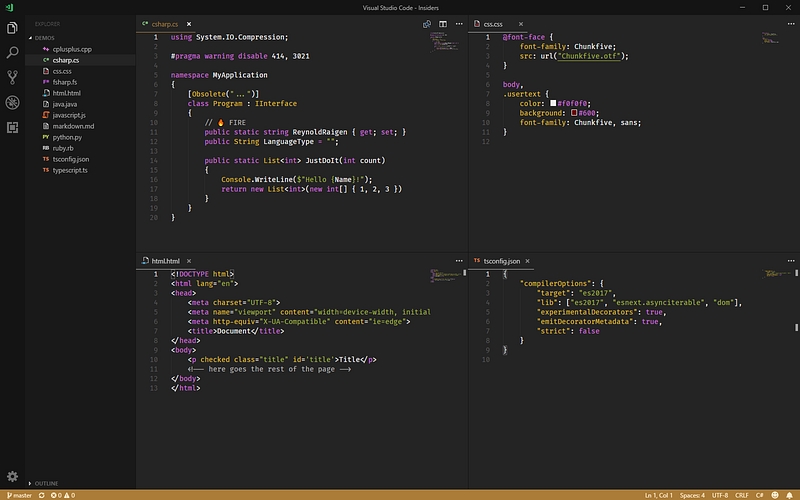Click the split editor icon

[x=443, y=22]
